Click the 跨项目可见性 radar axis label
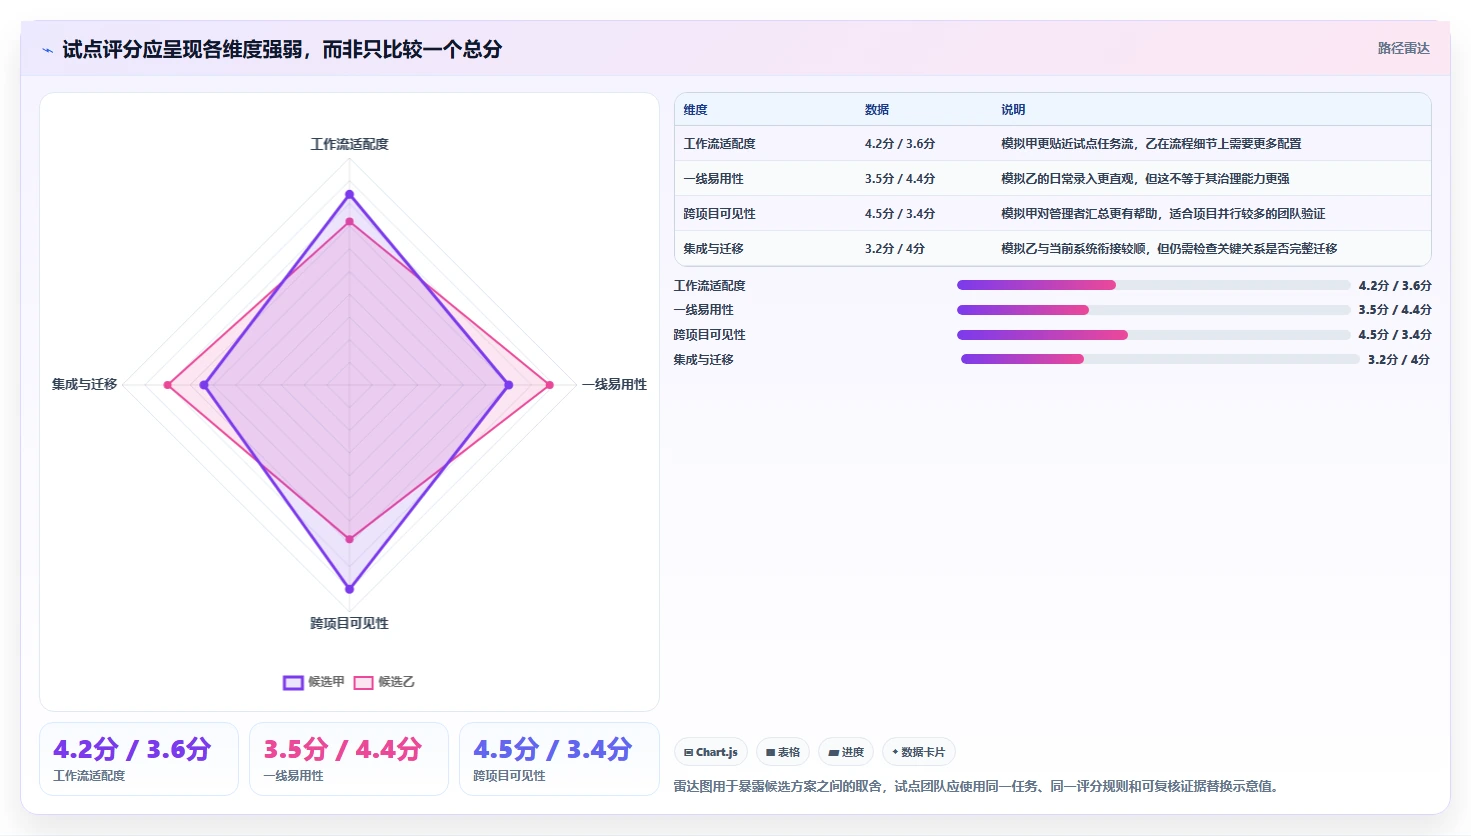This screenshot has width=1471, height=836. 349,623
